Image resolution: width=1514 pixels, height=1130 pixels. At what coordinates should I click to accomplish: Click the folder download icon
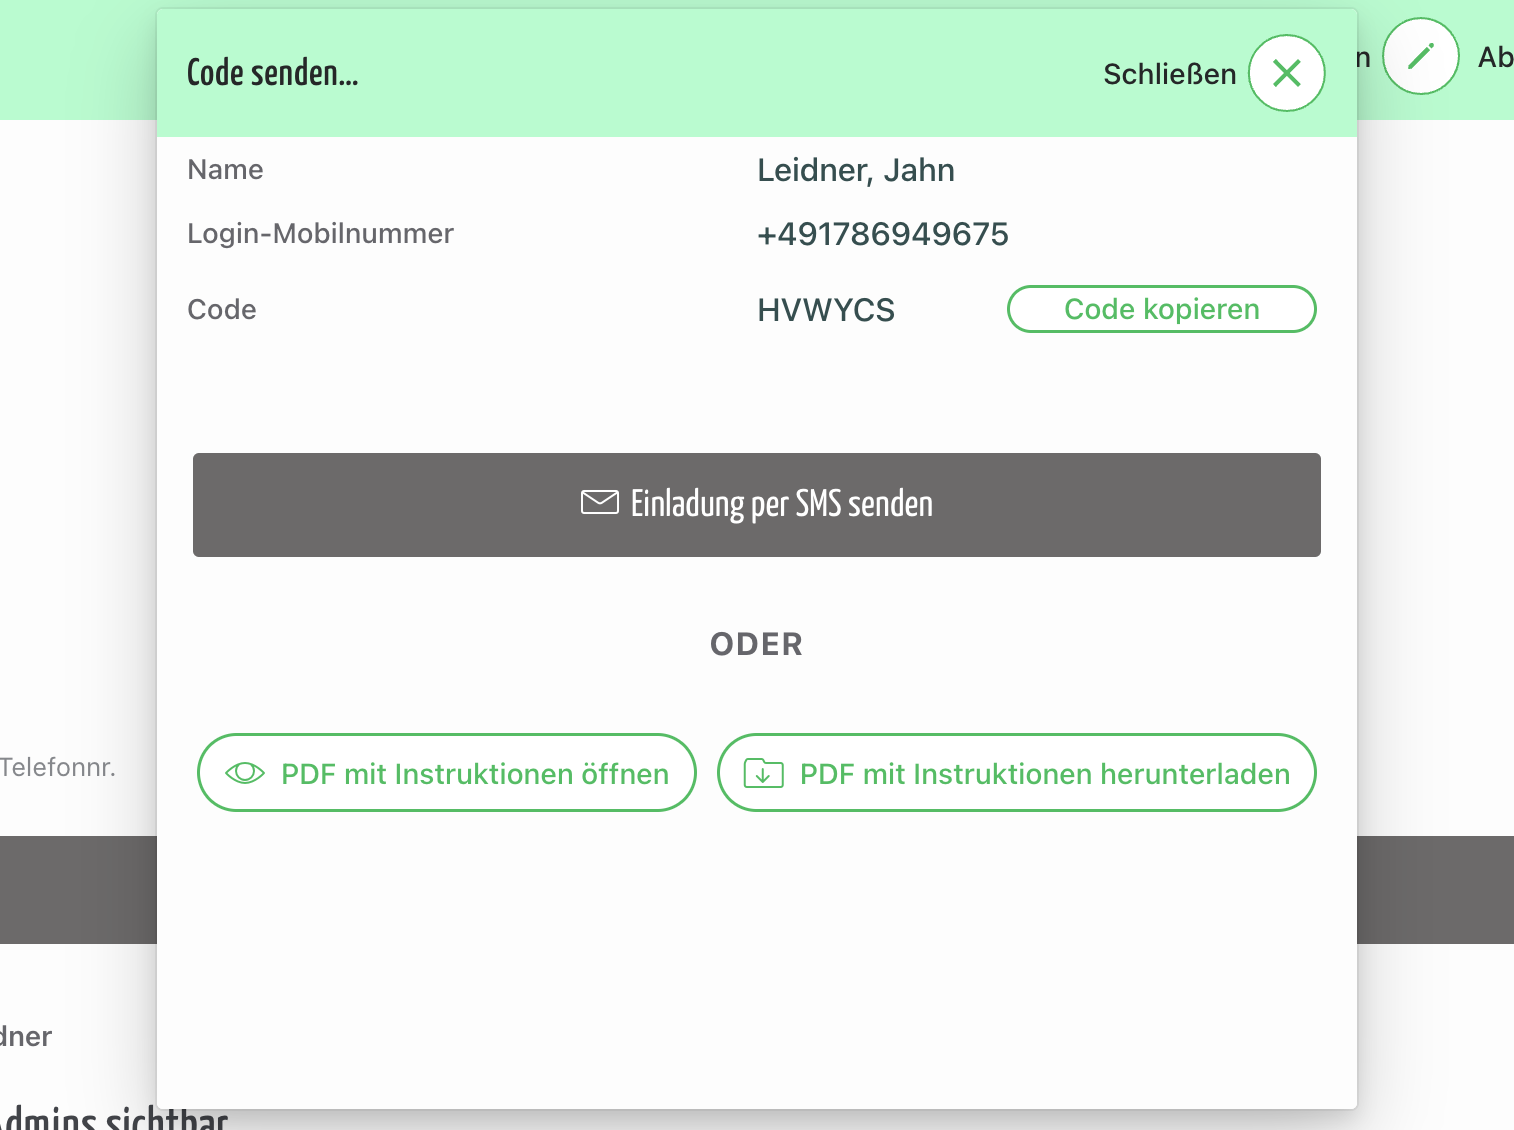click(764, 773)
